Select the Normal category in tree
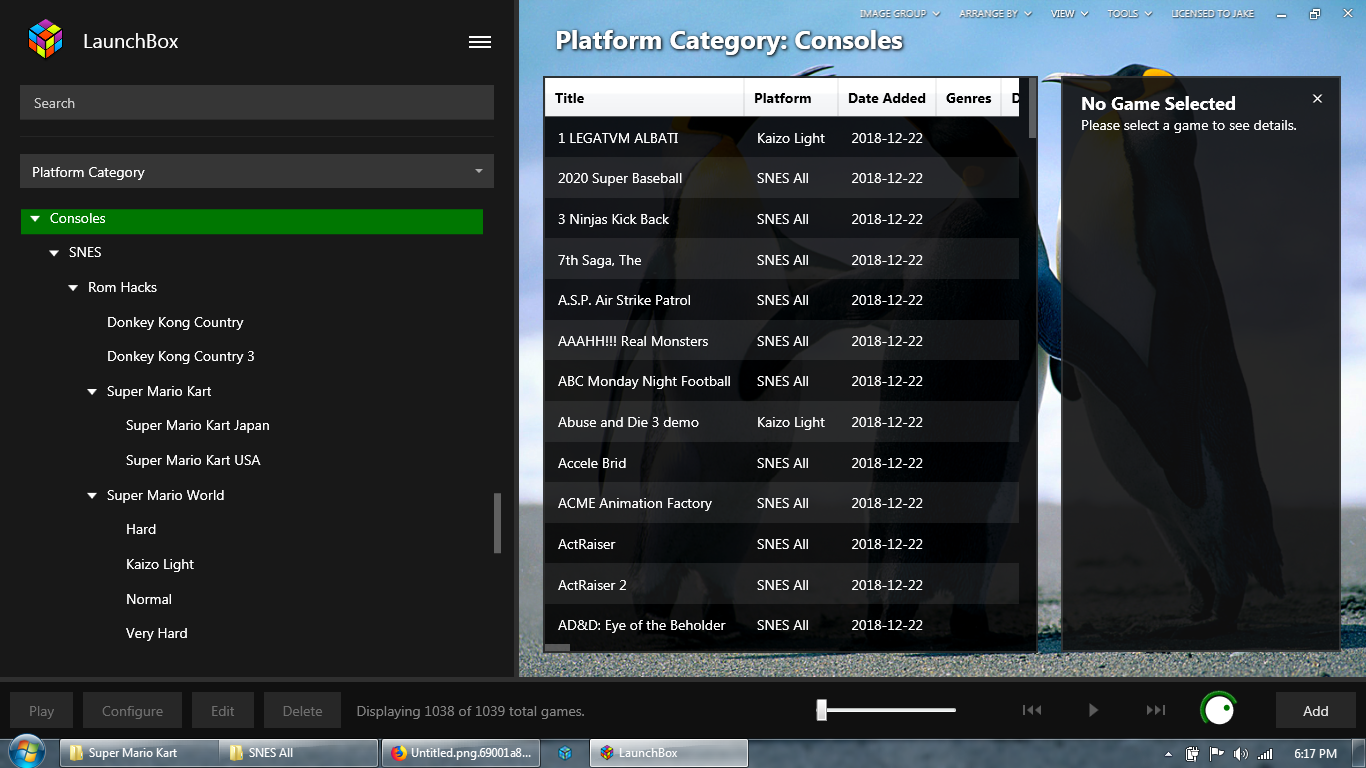Viewport: 1366px width, 768px height. coord(149,599)
